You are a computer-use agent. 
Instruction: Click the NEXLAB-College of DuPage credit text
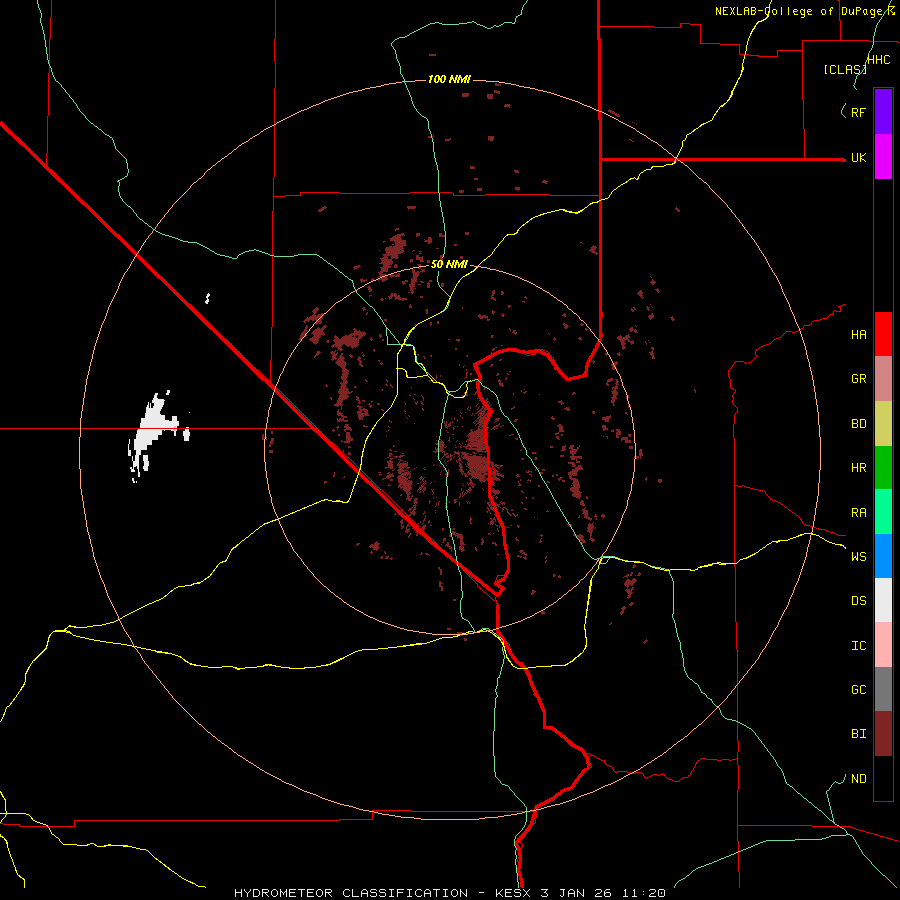tap(804, 11)
